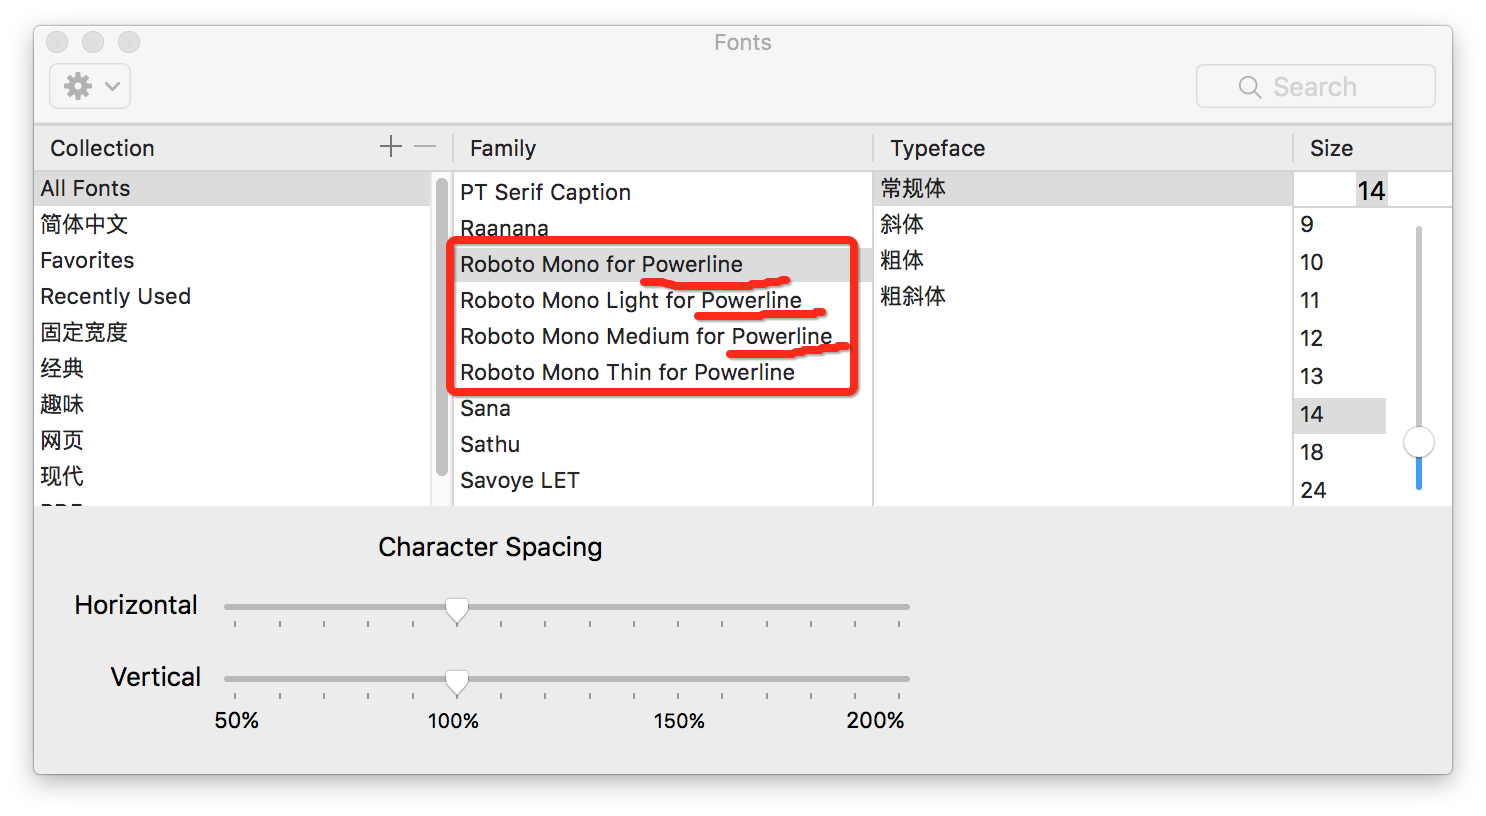Screen dimensions: 1486x816
Task: Click the Typeface column header
Action: [1083, 148]
